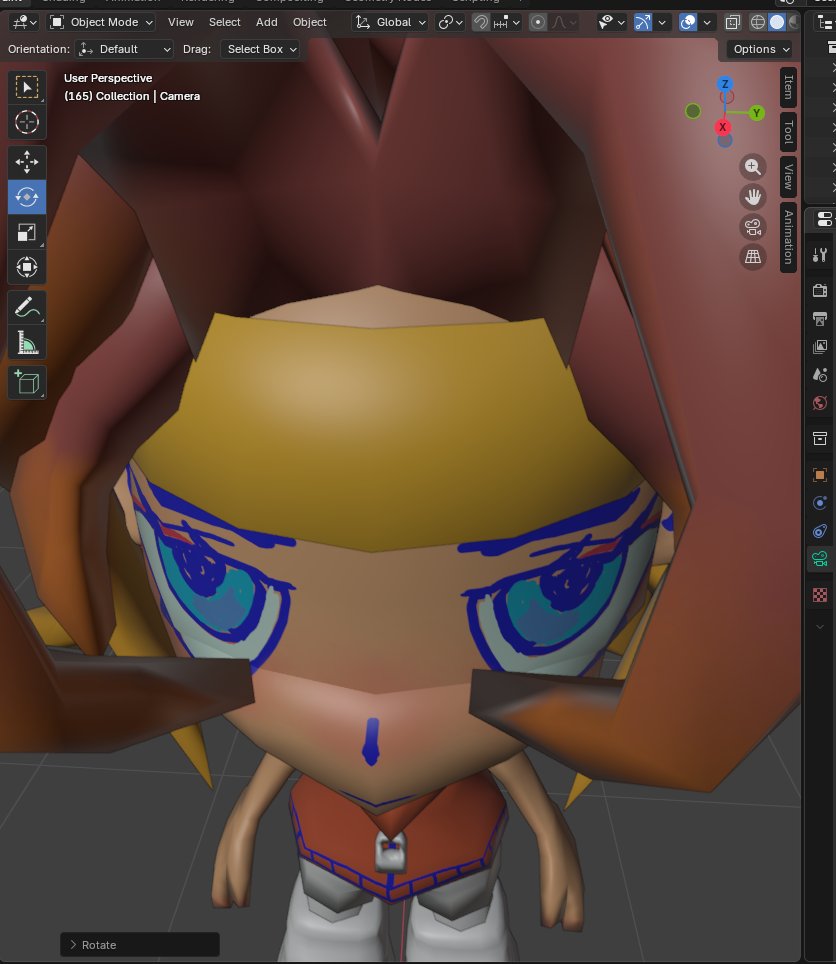
Task: Open the Texture properties checker tab
Action: click(x=820, y=595)
